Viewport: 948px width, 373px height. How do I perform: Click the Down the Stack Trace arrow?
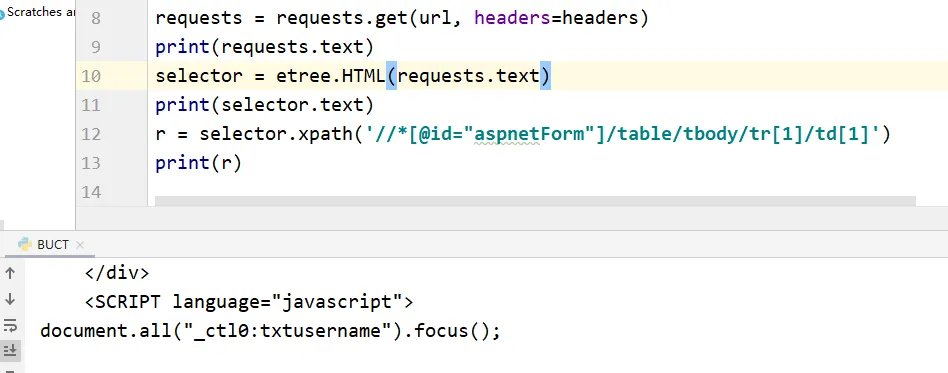[10, 299]
